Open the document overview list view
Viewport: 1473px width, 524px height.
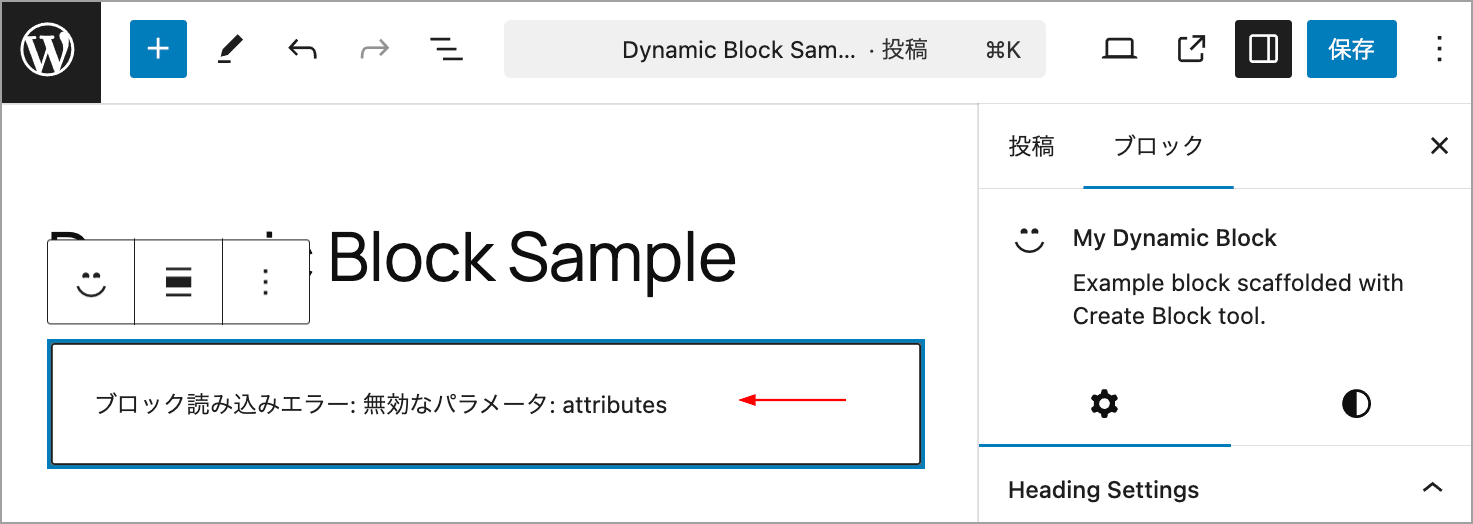pos(446,49)
